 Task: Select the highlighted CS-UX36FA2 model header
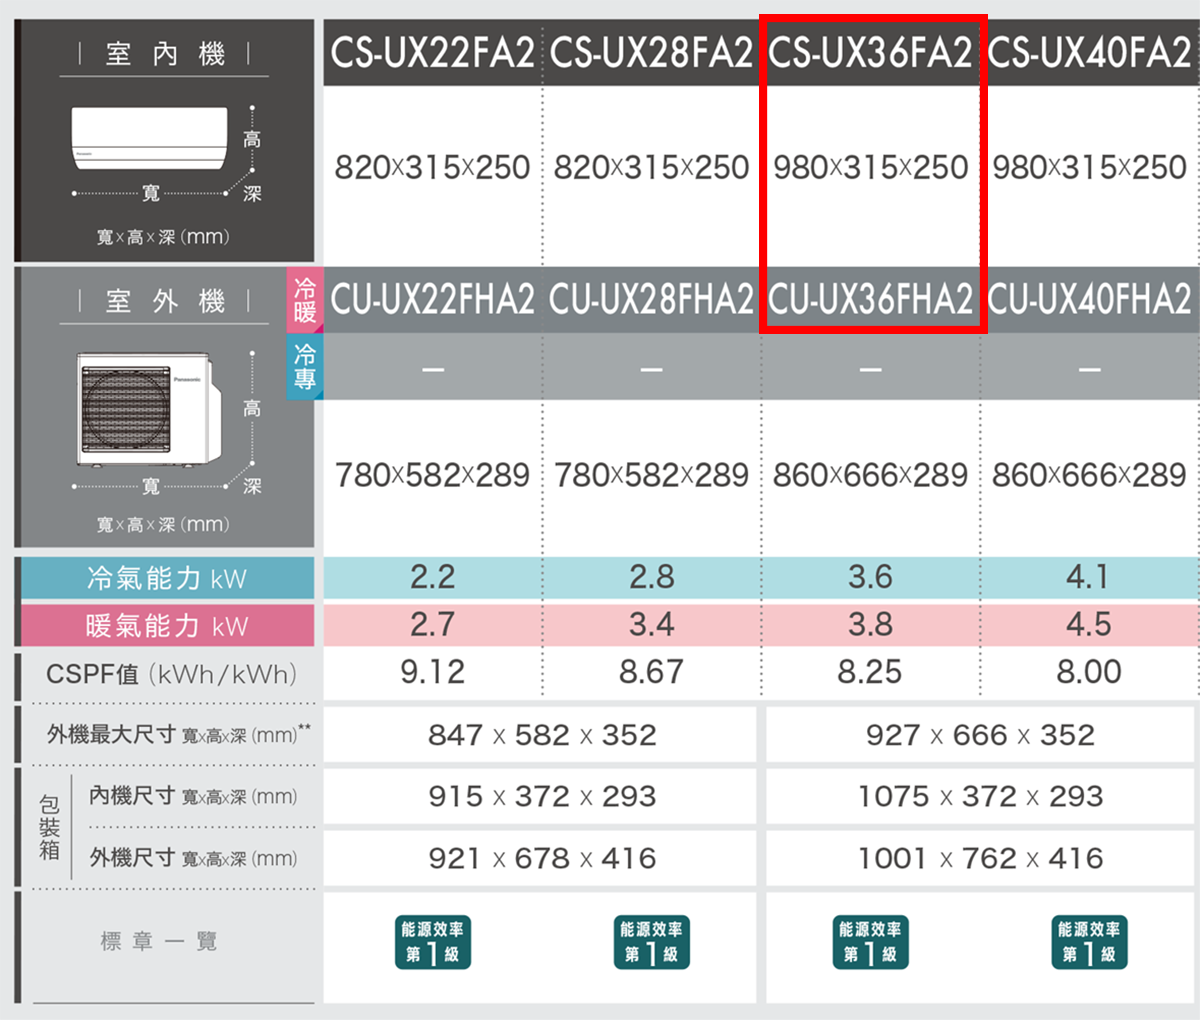[x=870, y=53]
